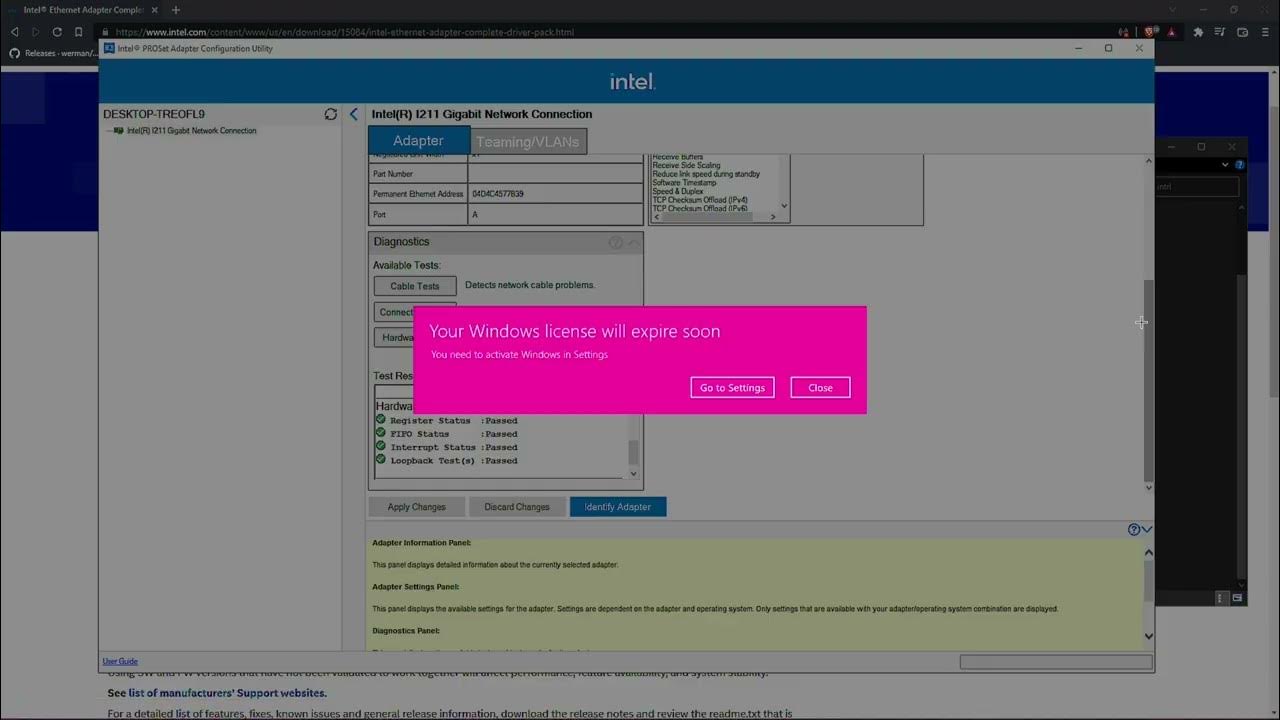The height and width of the screenshot is (720, 1280).
Task: Collapse the information panel with the blue chevron
Action: (1147, 530)
